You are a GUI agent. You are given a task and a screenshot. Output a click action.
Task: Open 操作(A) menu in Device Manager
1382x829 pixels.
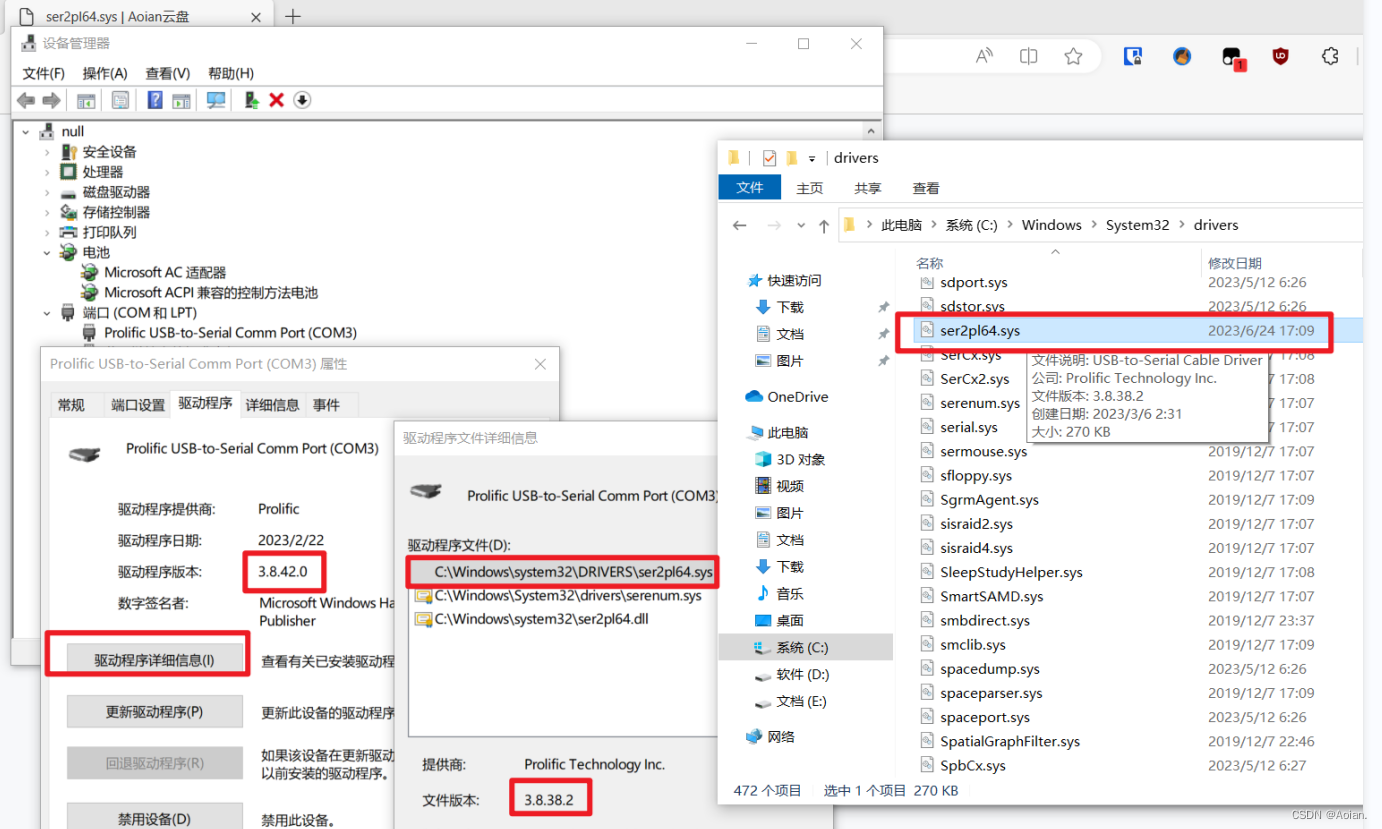pos(105,73)
